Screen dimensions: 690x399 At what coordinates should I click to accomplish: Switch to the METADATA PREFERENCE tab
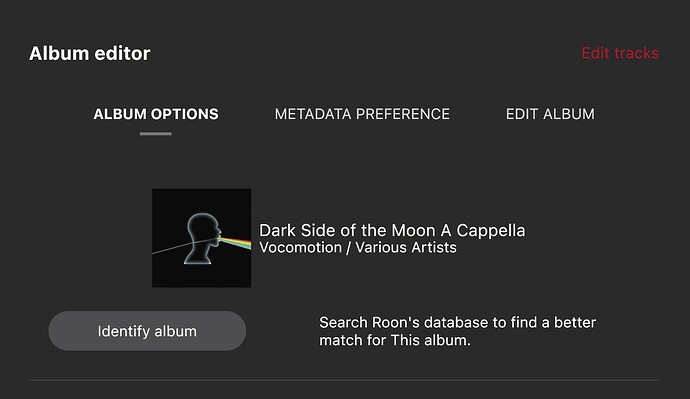[362, 114]
